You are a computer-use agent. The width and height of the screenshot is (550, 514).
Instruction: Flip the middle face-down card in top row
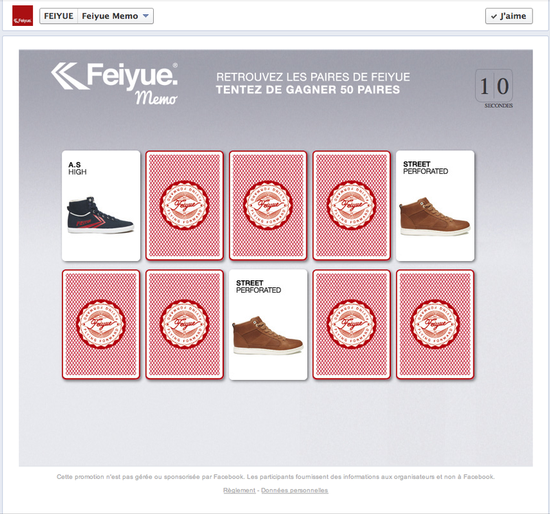tap(268, 206)
